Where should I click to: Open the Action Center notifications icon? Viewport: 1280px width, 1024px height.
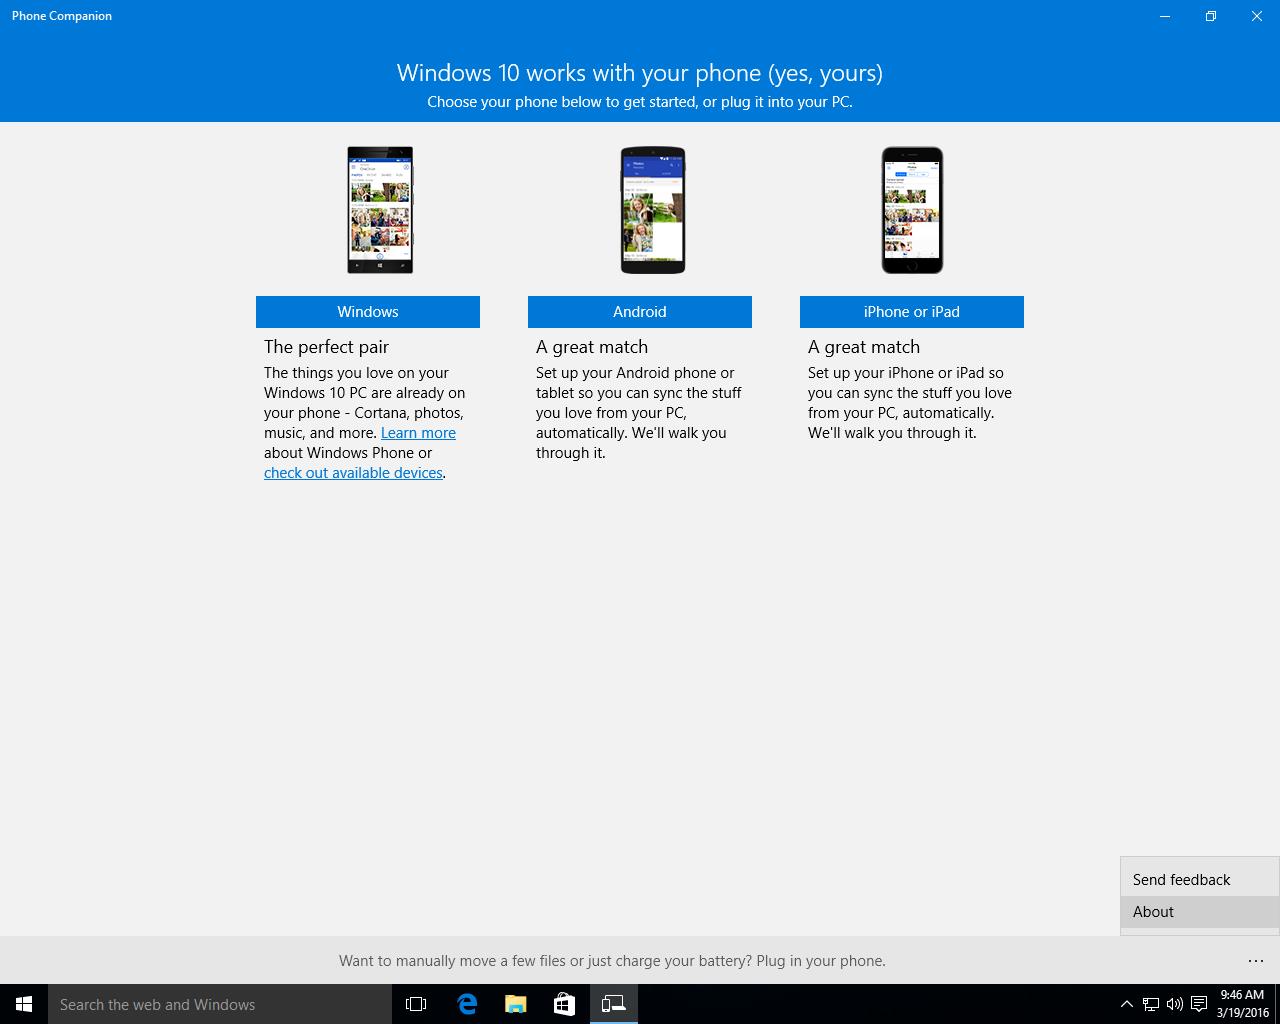[1199, 1004]
